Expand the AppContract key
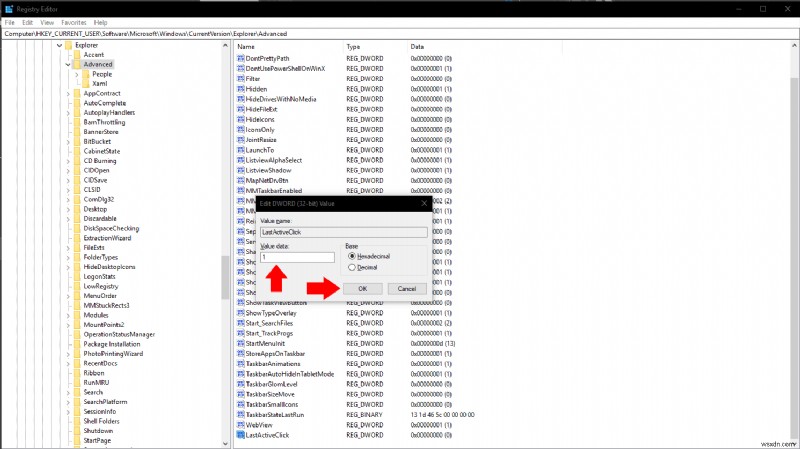 click(x=68, y=94)
